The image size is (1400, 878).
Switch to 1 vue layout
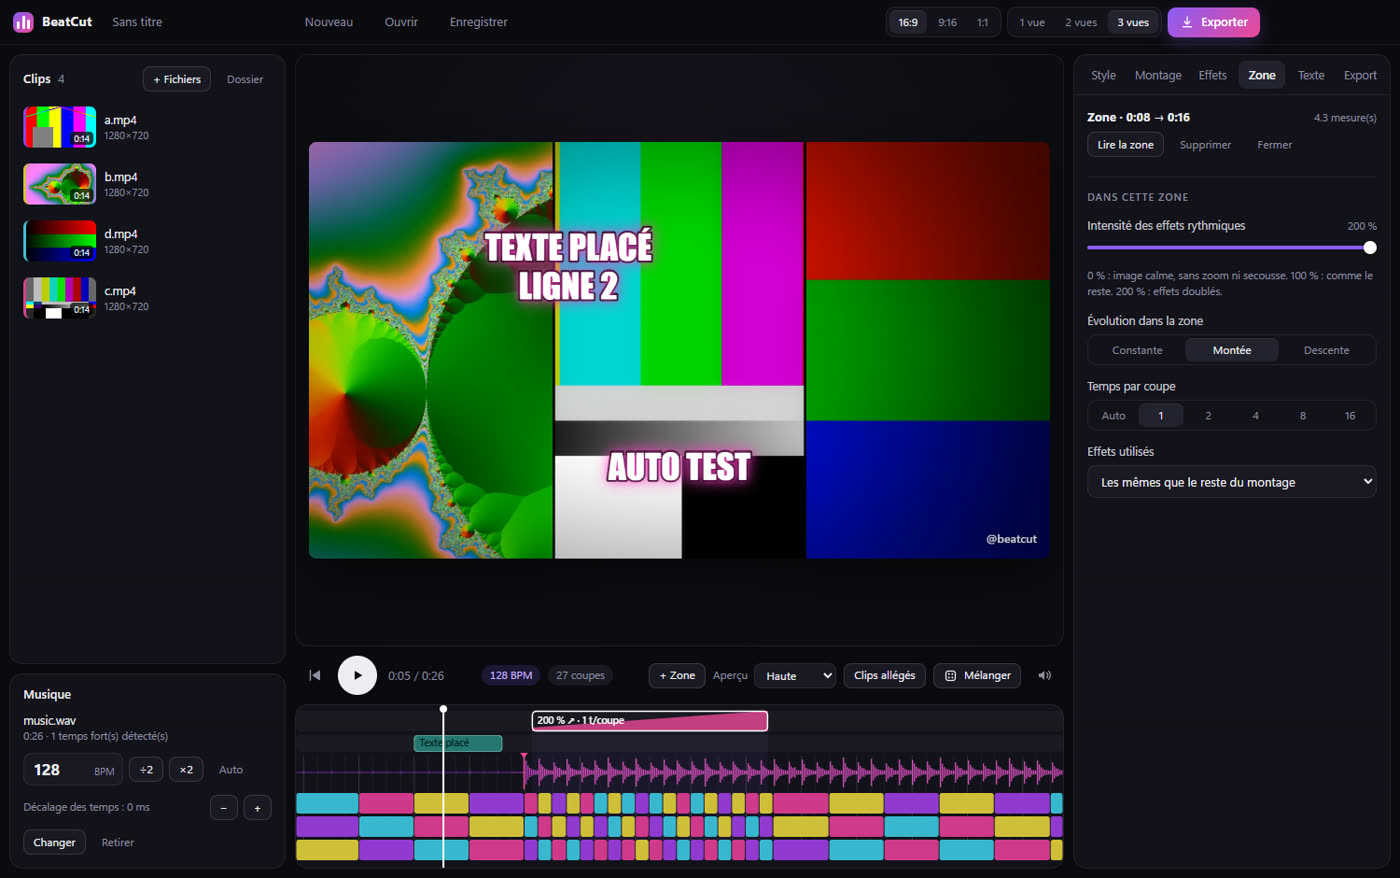[1032, 22]
